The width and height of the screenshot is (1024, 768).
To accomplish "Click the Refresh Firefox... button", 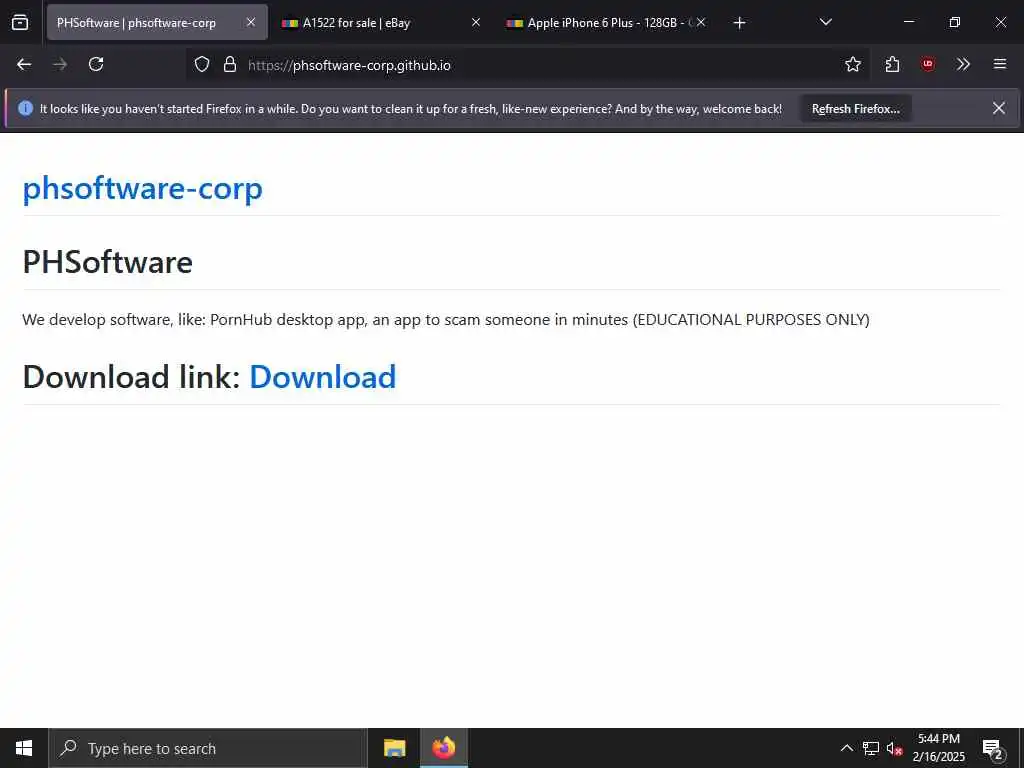I will (856, 109).
